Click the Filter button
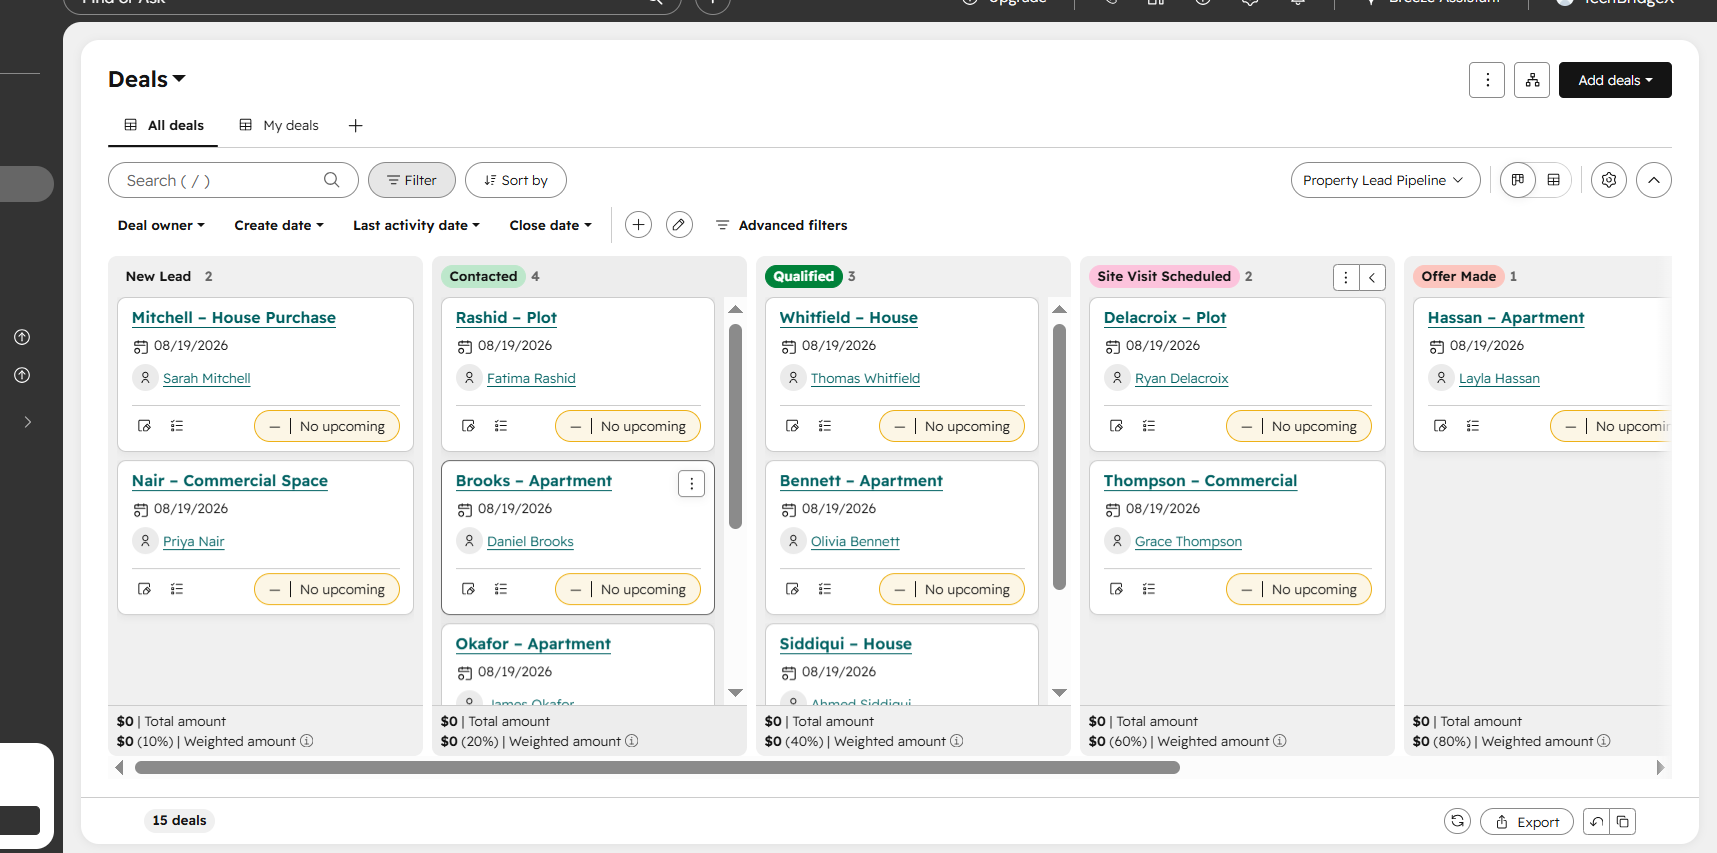This screenshot has width=1717, height=853. click(x=412, y=180)
